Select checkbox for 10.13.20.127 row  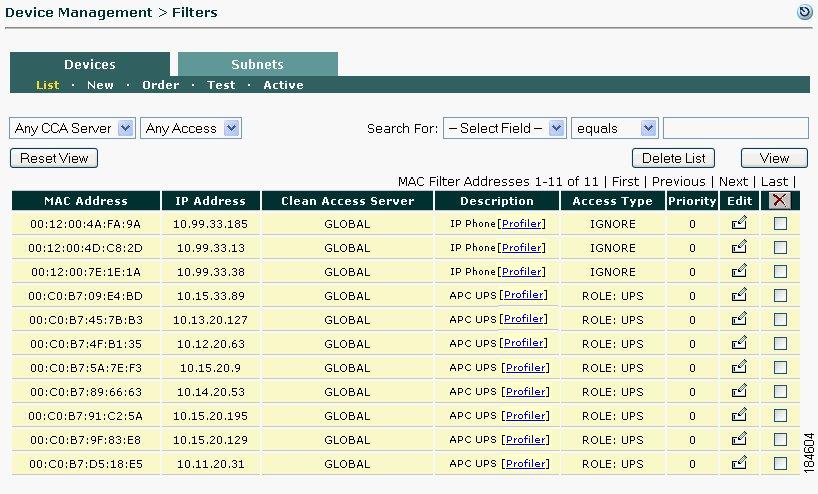click(x=780, y=320)
